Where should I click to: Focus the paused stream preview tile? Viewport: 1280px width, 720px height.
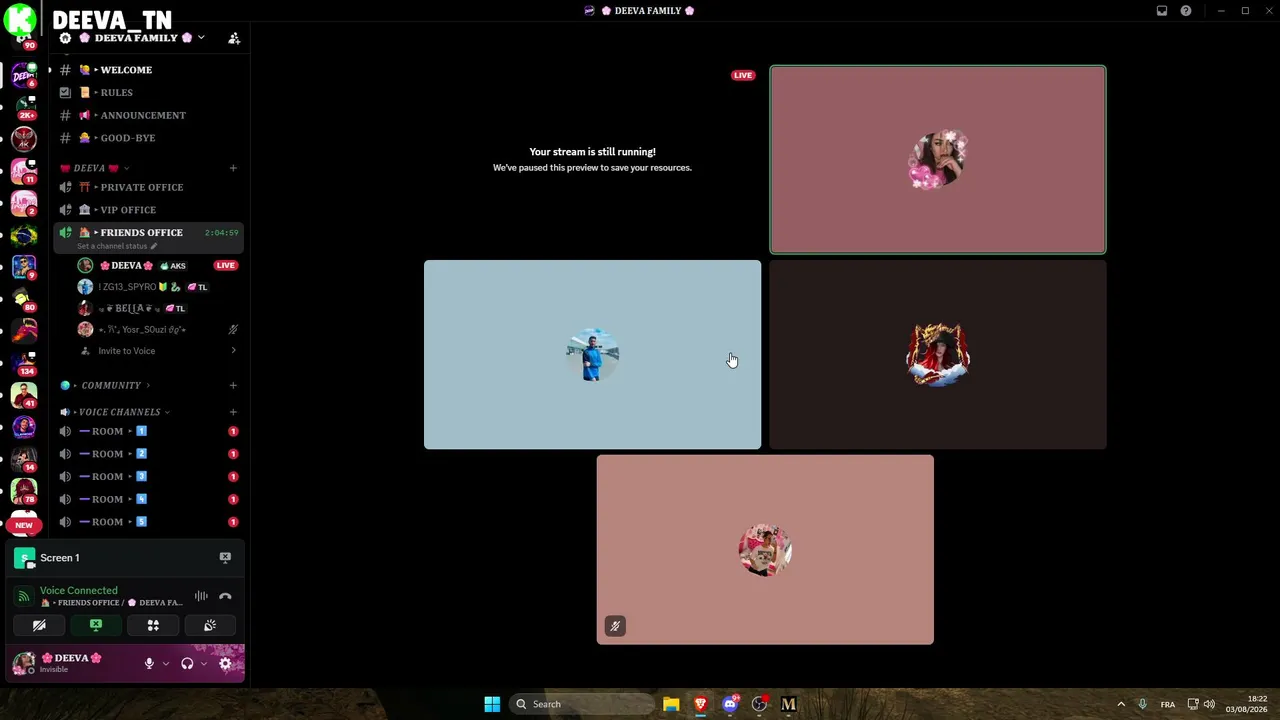592,160
